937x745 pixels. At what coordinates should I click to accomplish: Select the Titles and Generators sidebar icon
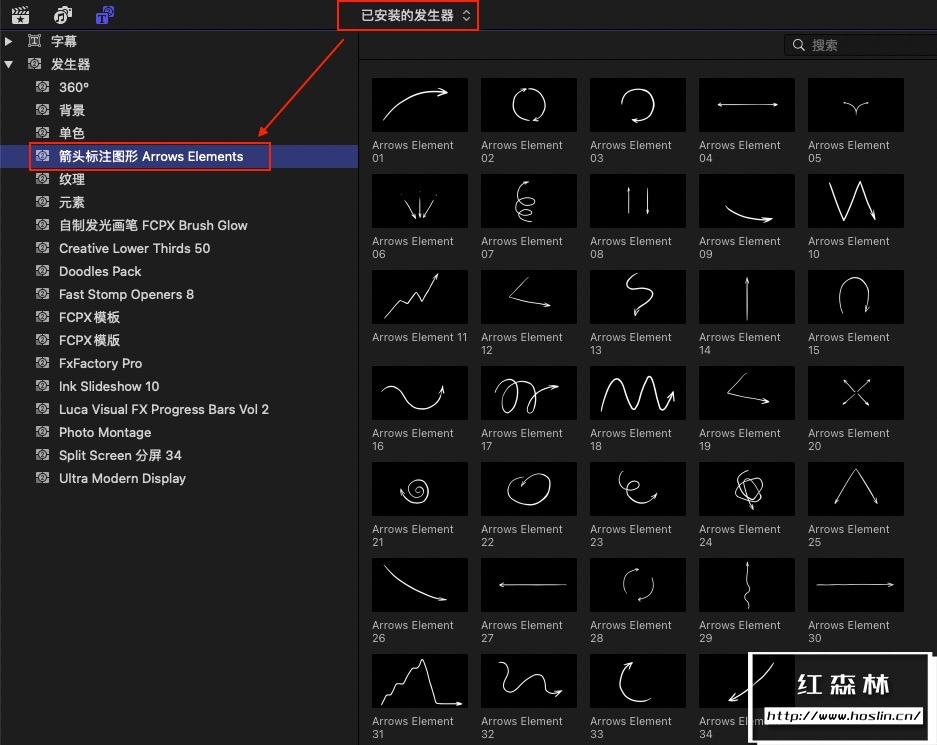[105, 15]
